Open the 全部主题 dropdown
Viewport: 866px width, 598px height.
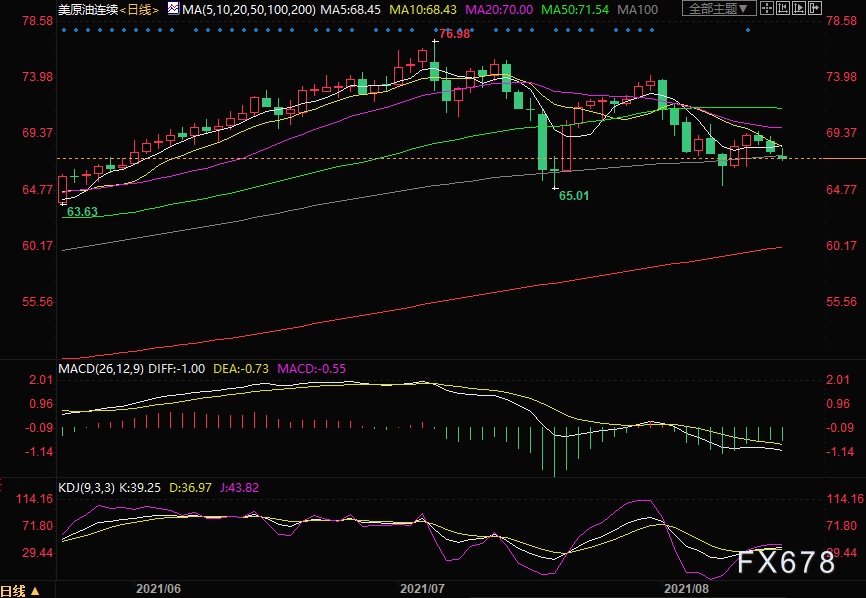tap(719, 9)
